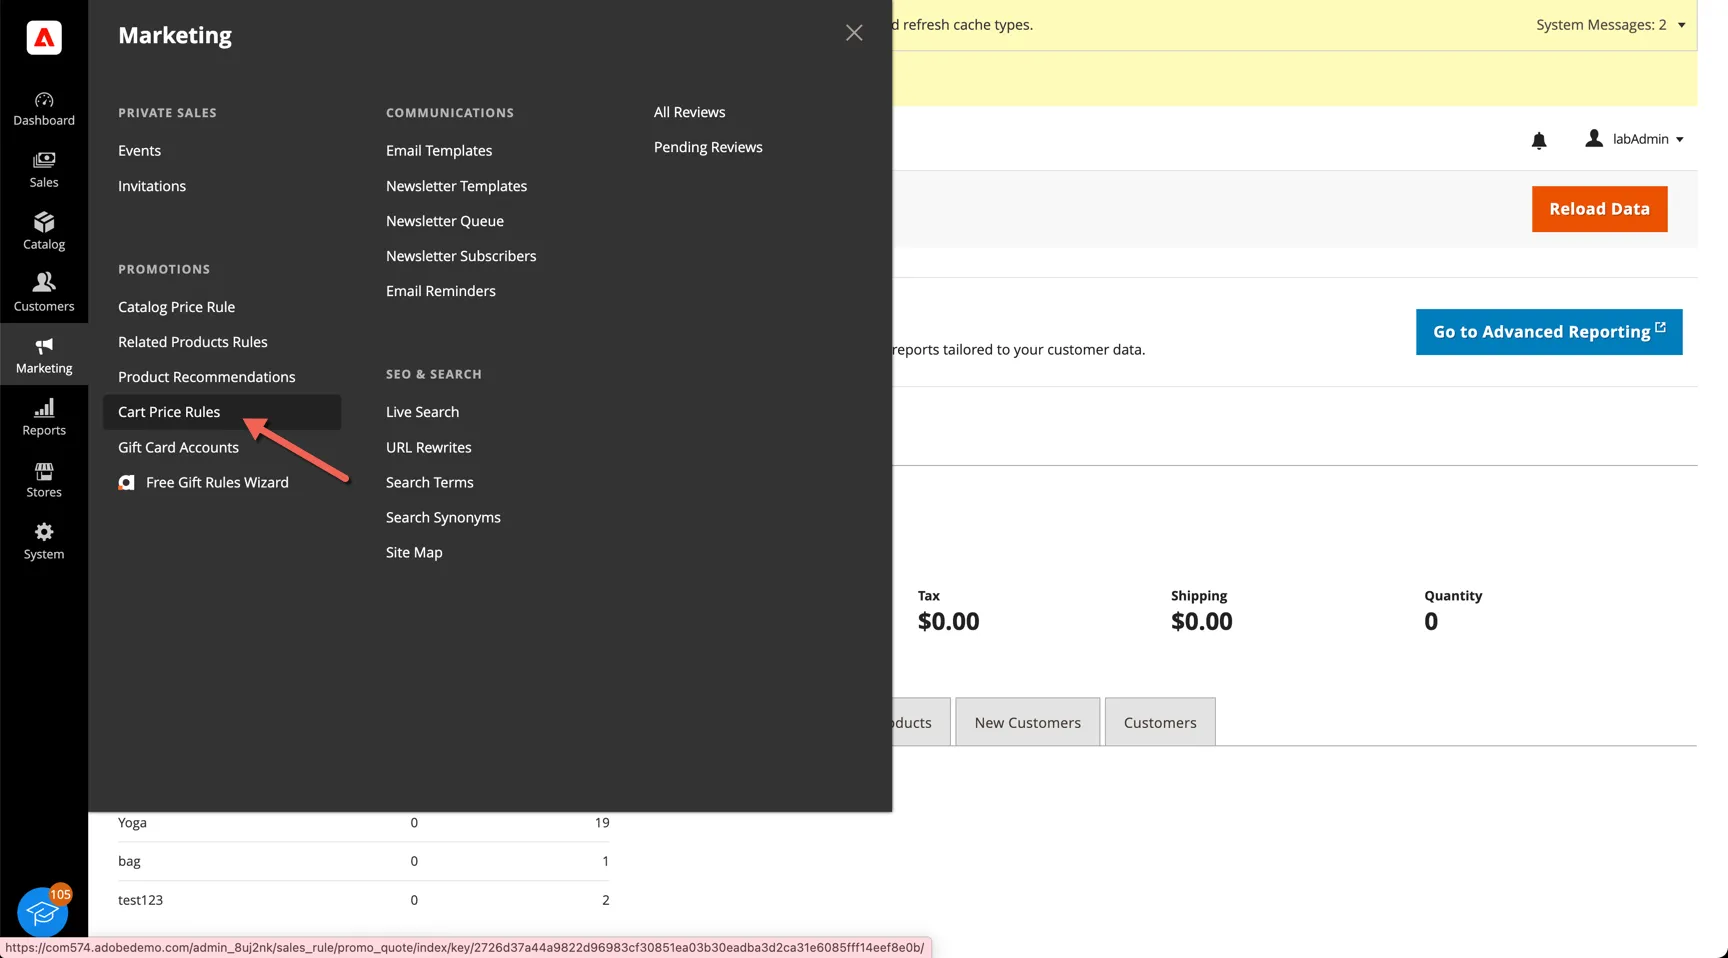Open Email Reminders

pos(441,291)
